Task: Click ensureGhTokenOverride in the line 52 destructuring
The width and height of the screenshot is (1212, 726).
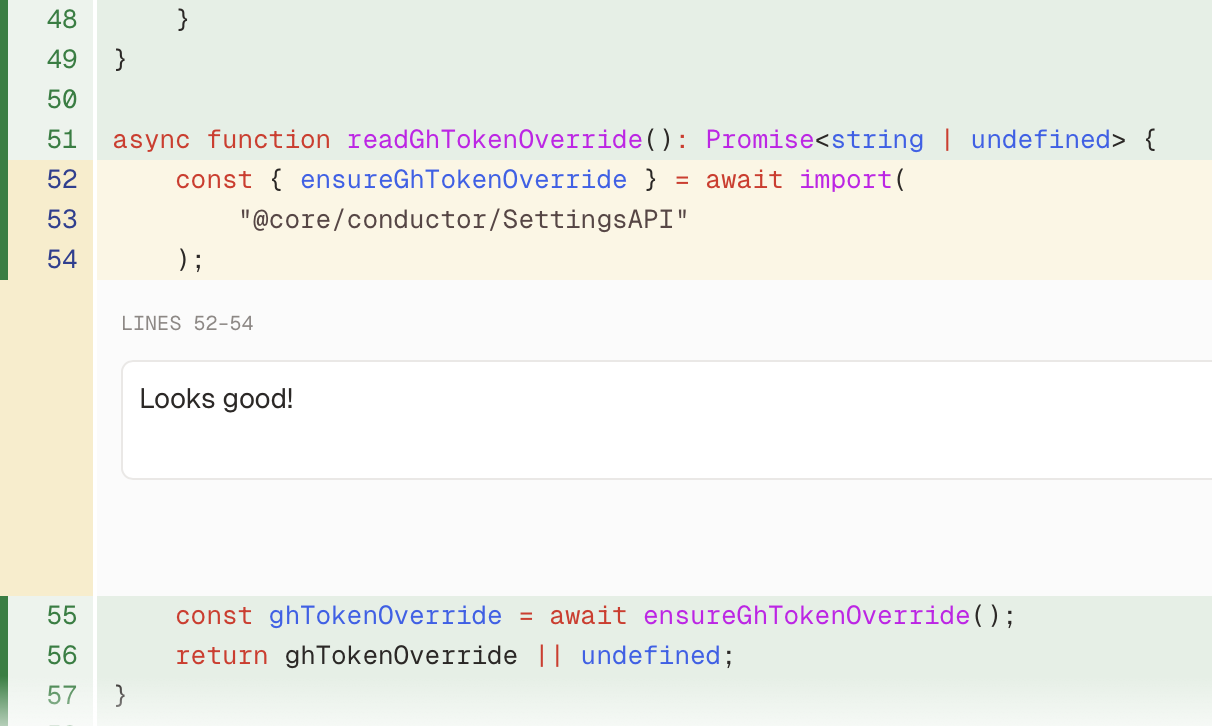Action: [x=464, y=179]
